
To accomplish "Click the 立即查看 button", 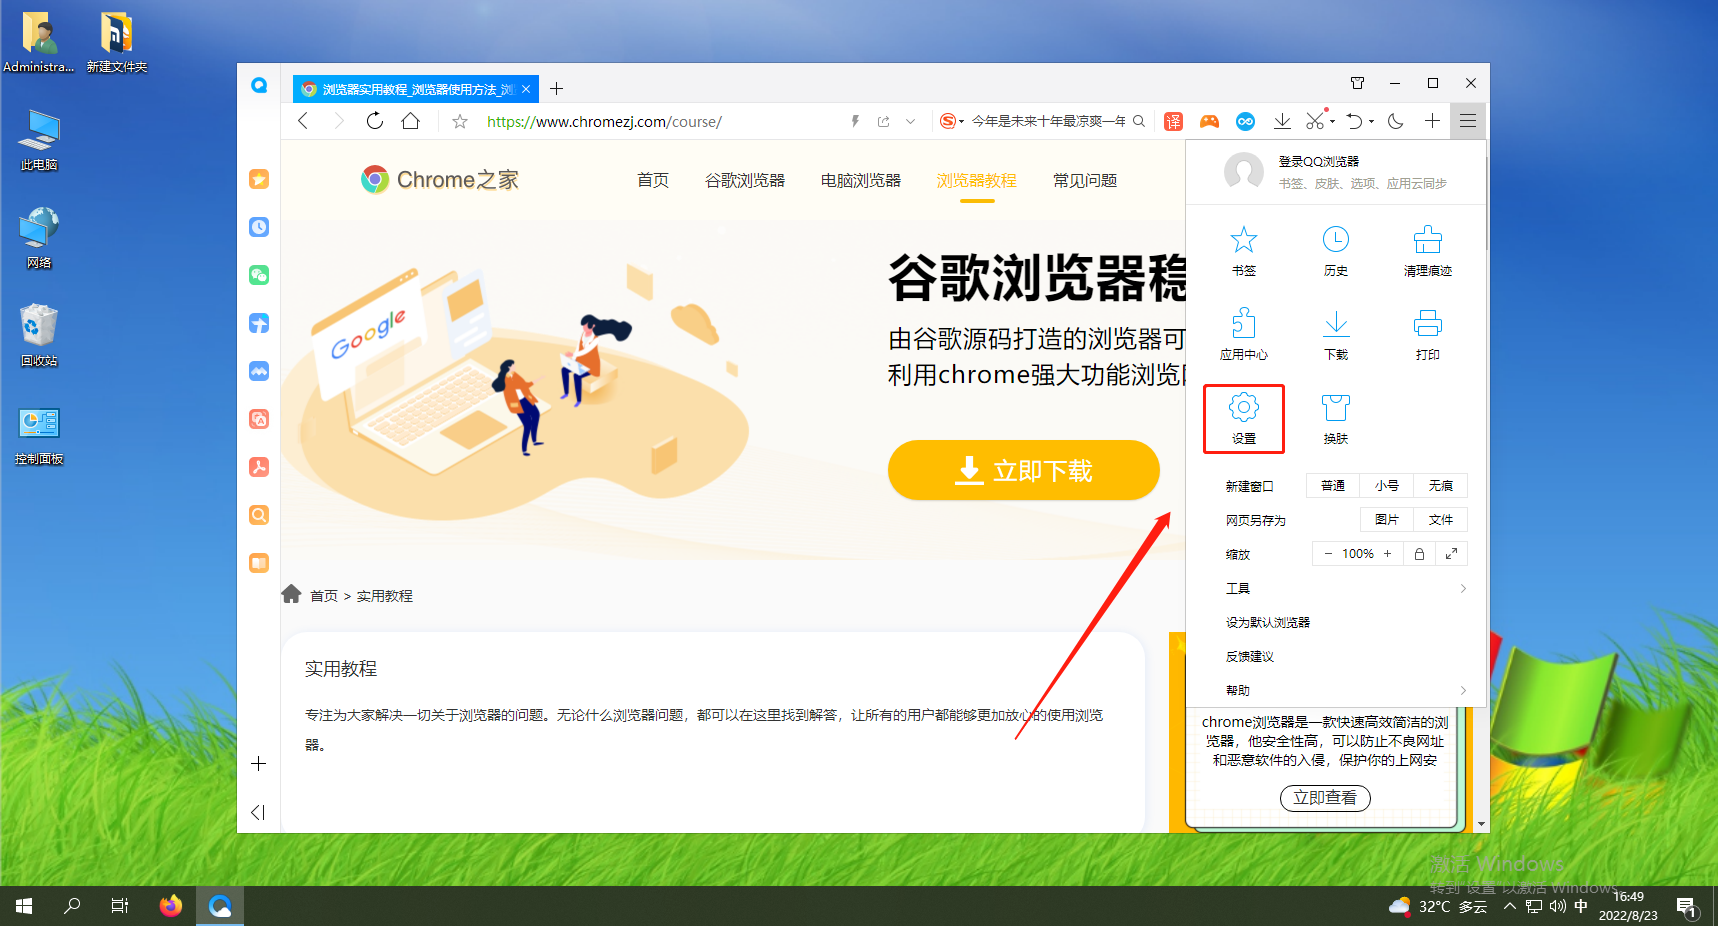I will (x=1325, y=798).
